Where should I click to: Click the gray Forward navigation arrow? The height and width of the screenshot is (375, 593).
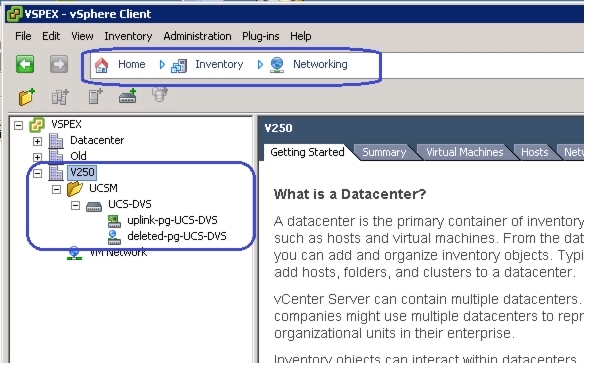pyautogui.click(x=59, y=64)
